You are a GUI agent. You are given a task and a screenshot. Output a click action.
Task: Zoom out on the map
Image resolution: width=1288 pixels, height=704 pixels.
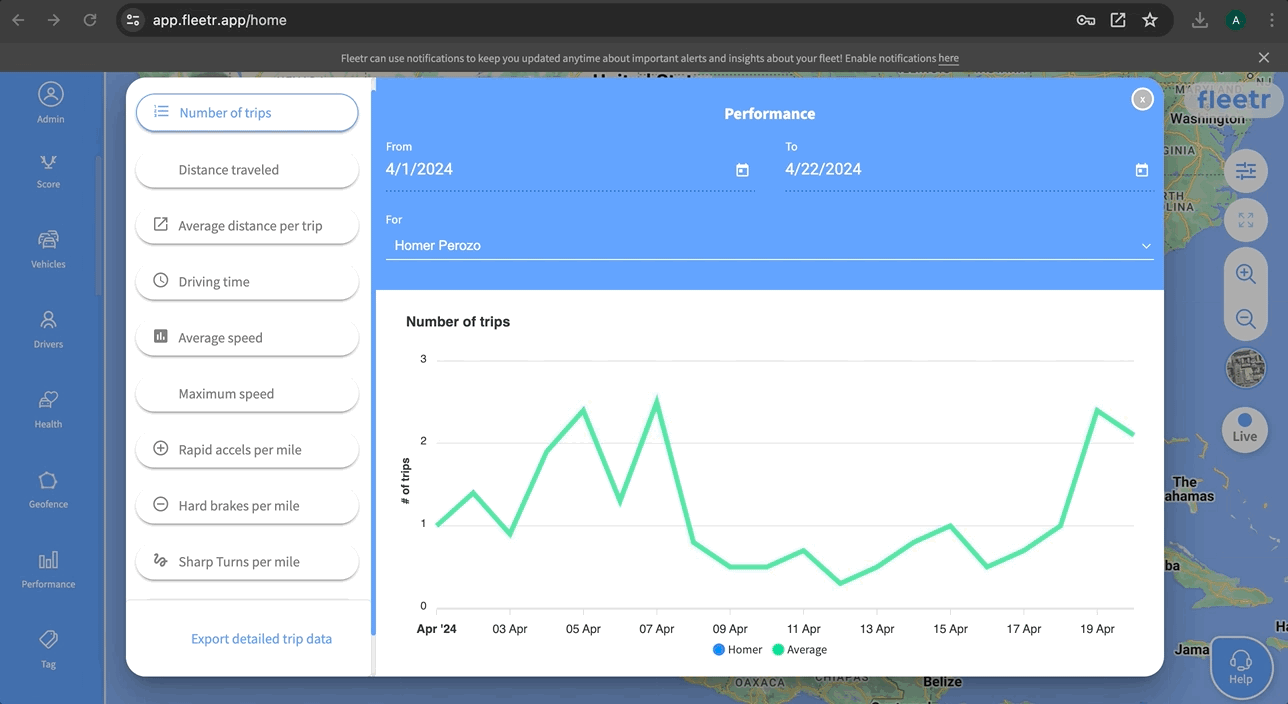point(1245,319)
